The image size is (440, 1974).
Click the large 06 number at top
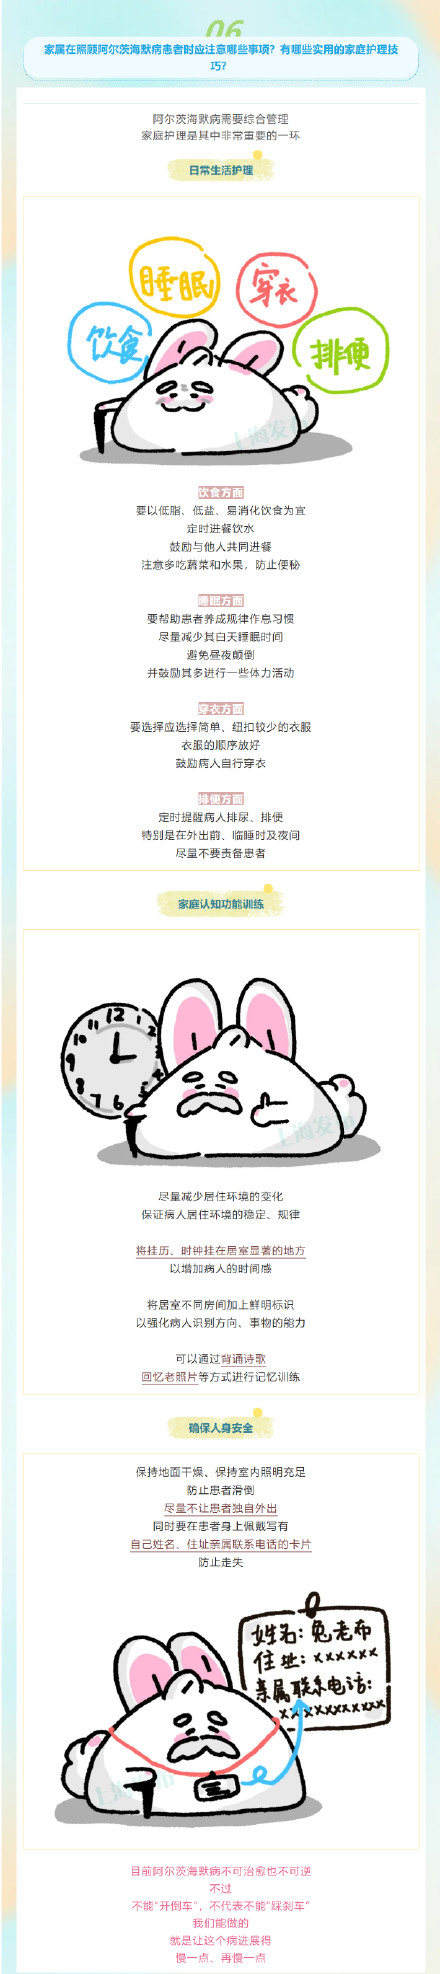click(x=225, y=30)
